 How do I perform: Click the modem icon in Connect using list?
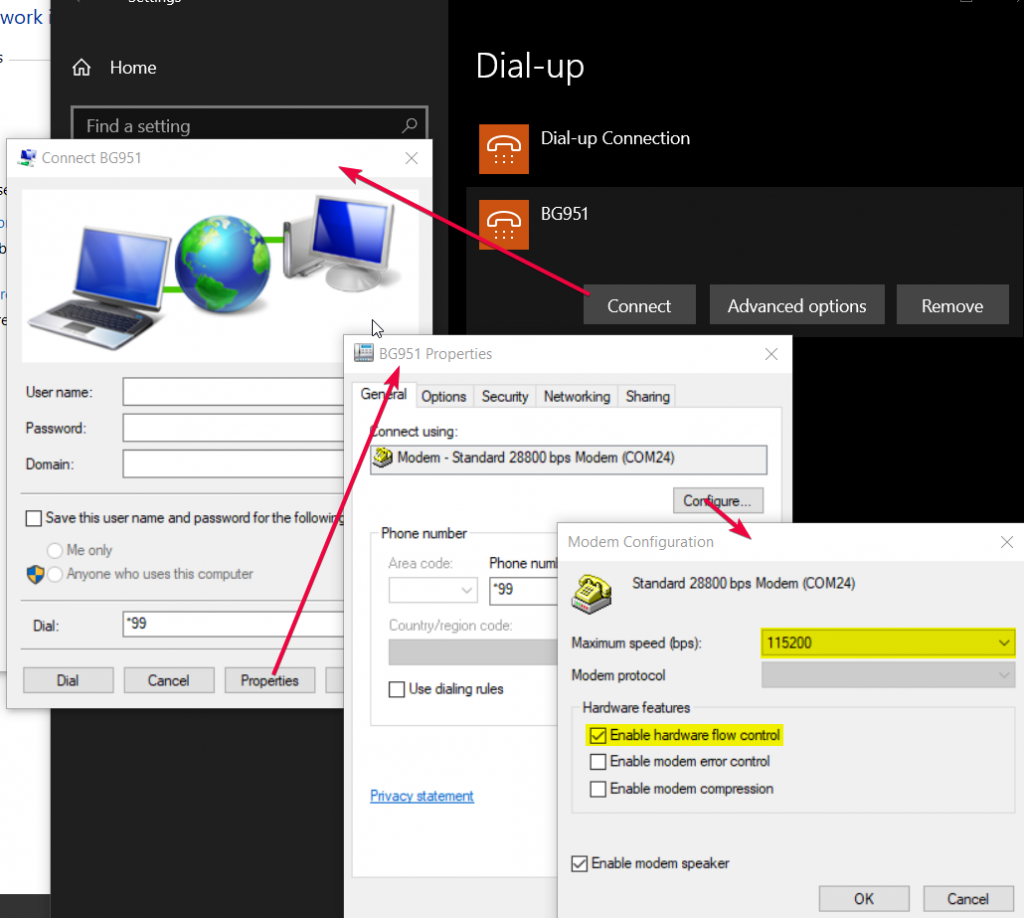(383, 458)
